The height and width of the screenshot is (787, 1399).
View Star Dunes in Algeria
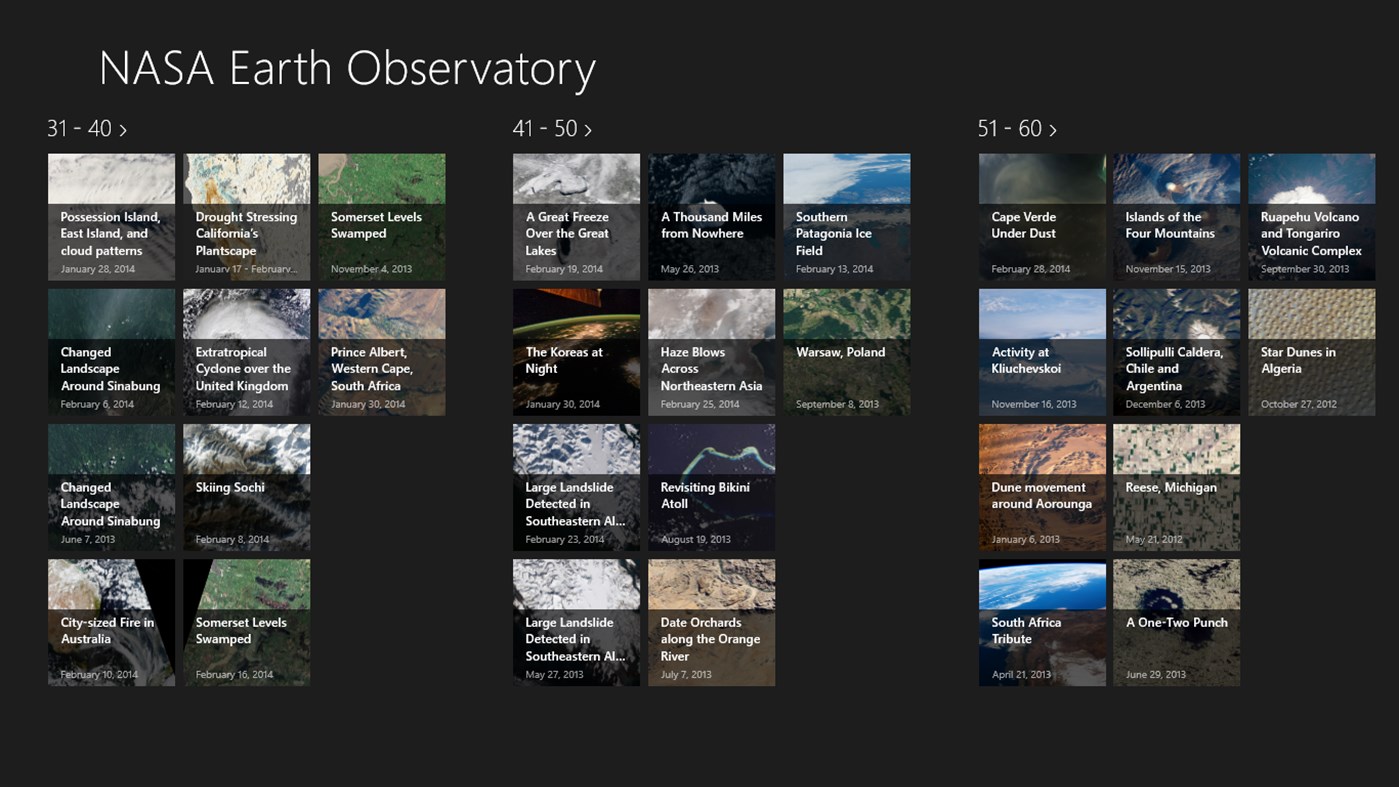click(1311, 352)
